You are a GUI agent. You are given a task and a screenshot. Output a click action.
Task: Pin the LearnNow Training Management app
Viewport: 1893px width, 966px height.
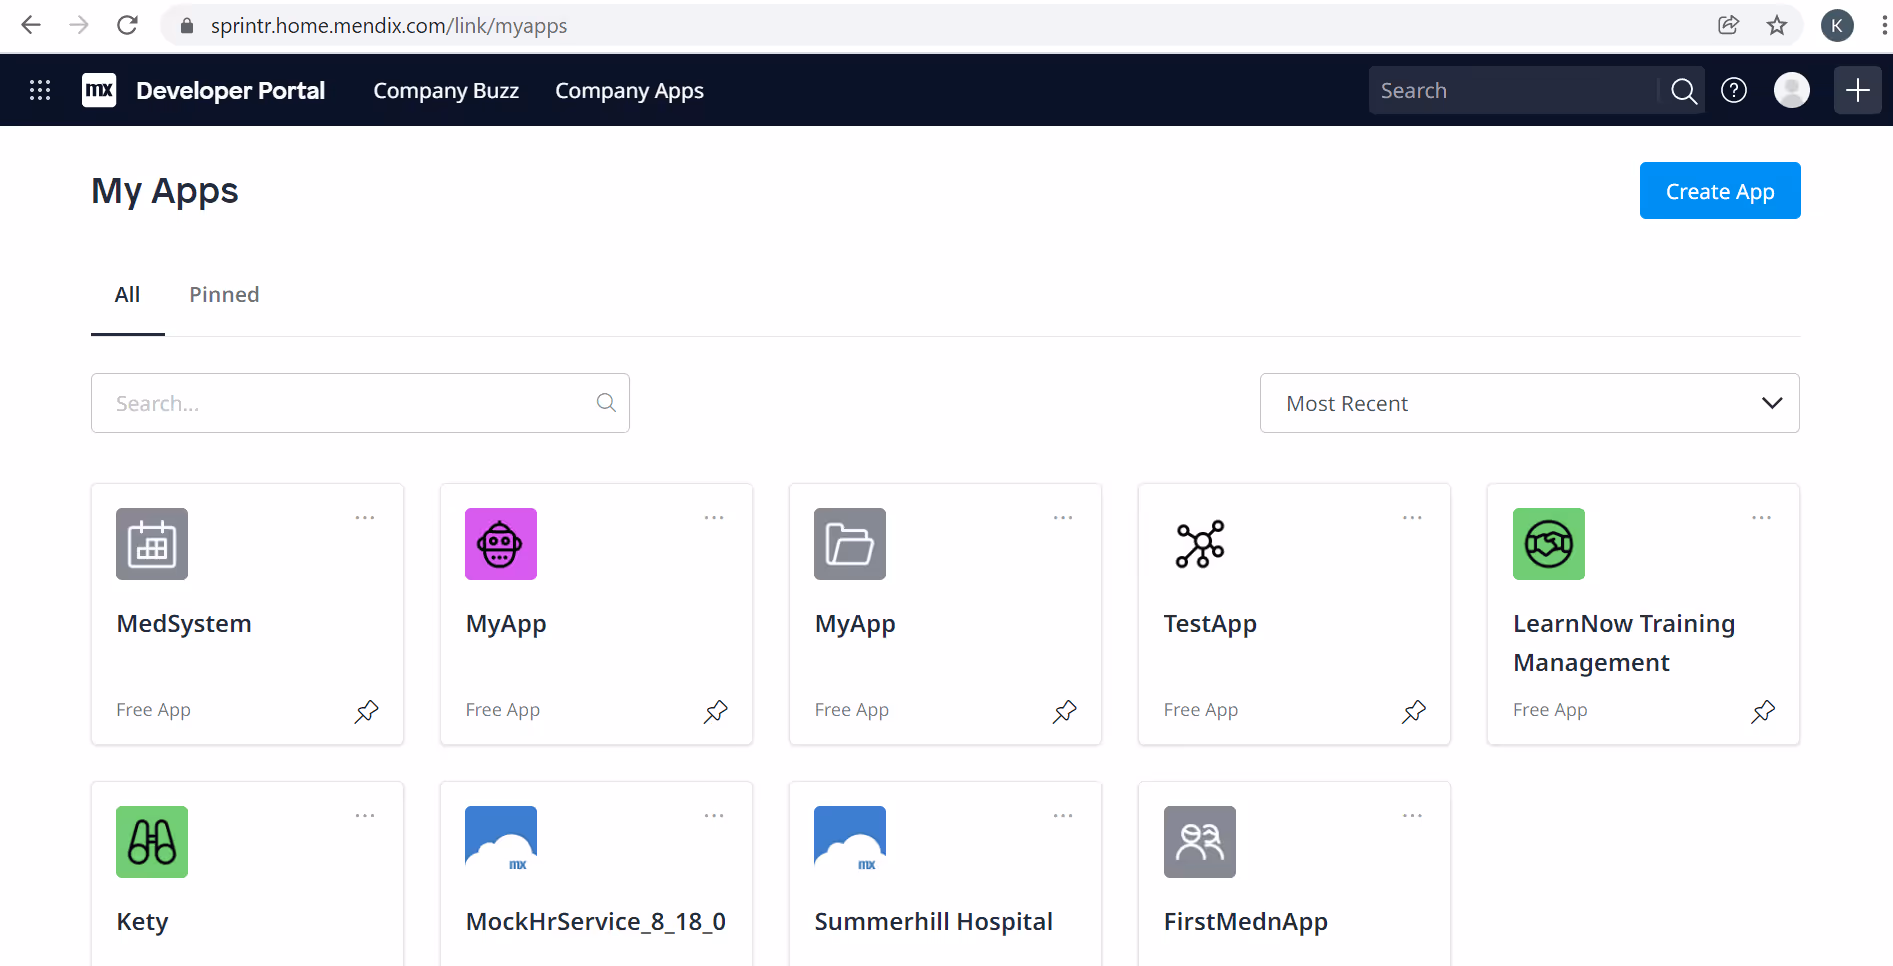[x=1763, y=712]
